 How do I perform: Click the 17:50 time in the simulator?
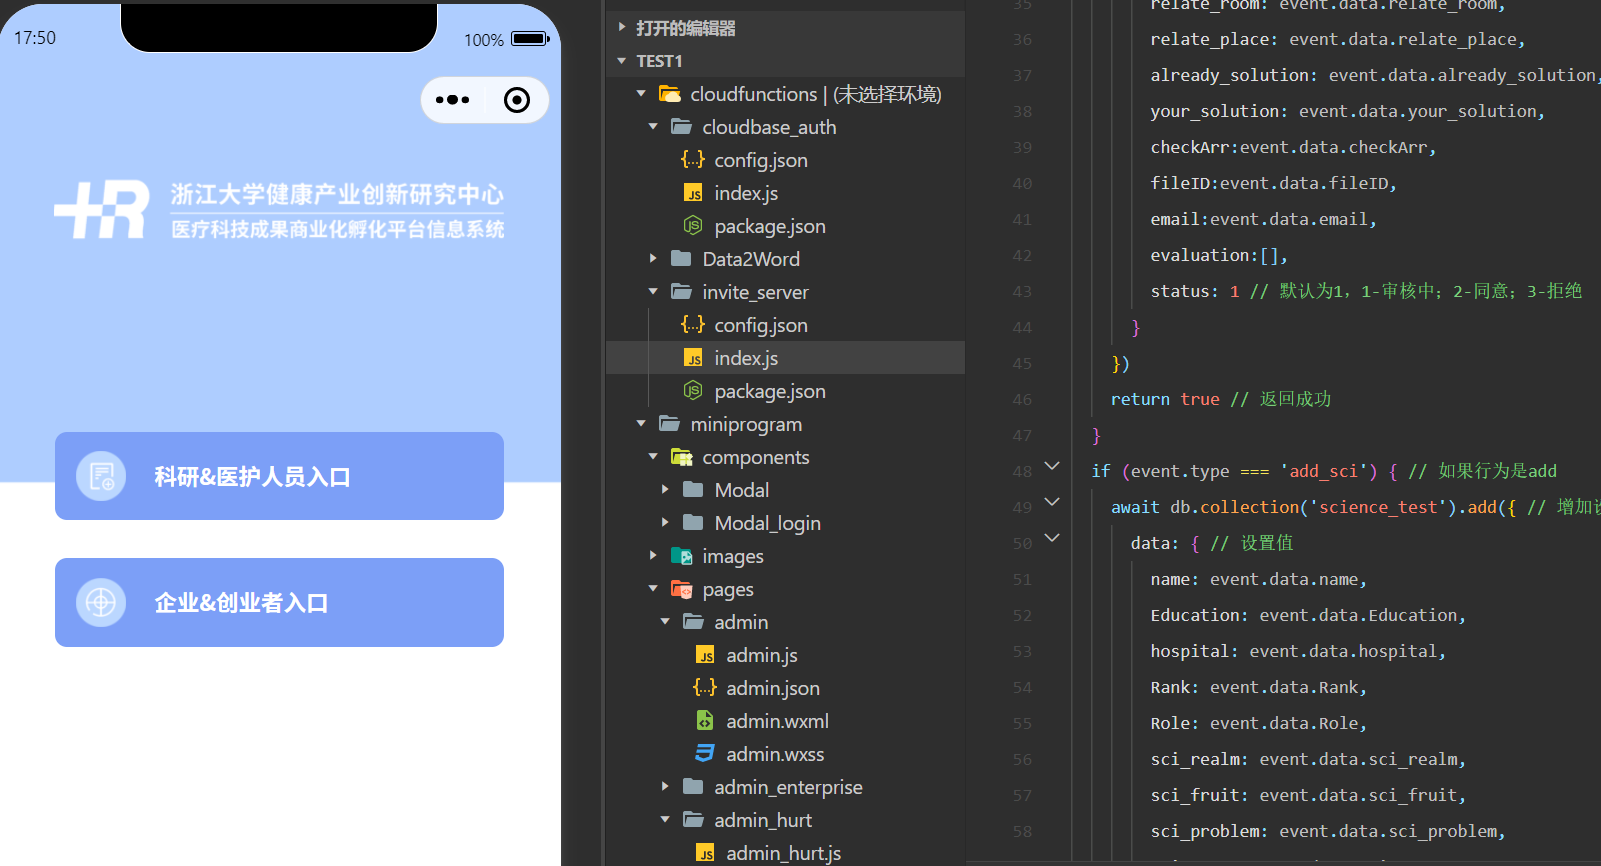click(x=35, y=38)
